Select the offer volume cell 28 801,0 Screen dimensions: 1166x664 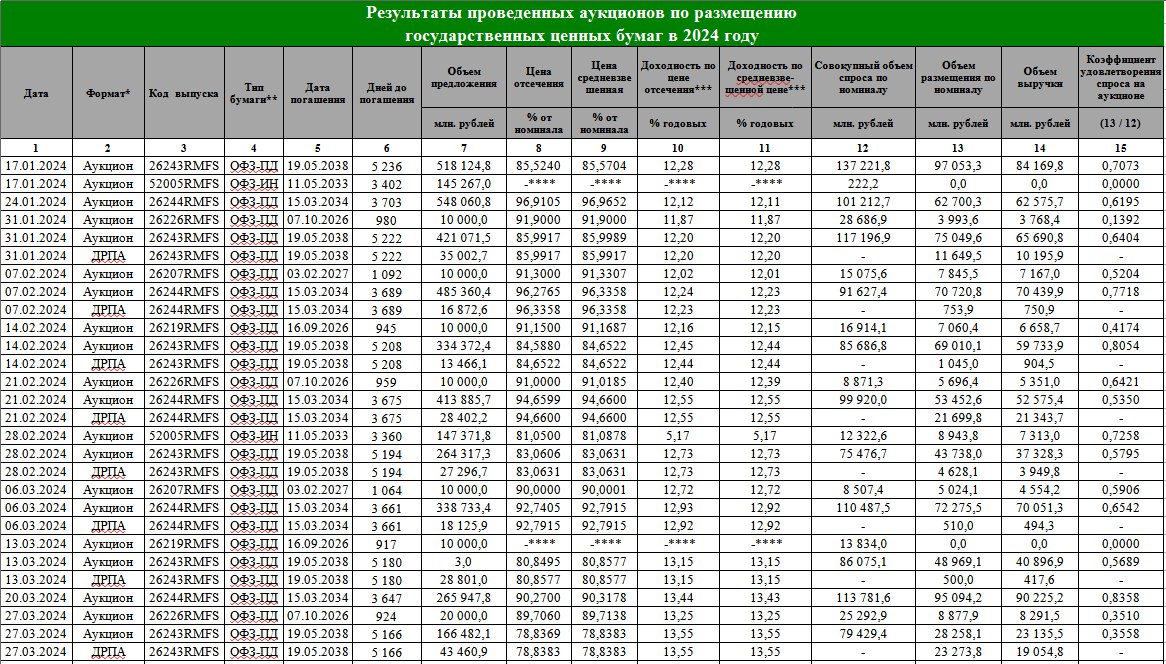click(464, 579)
